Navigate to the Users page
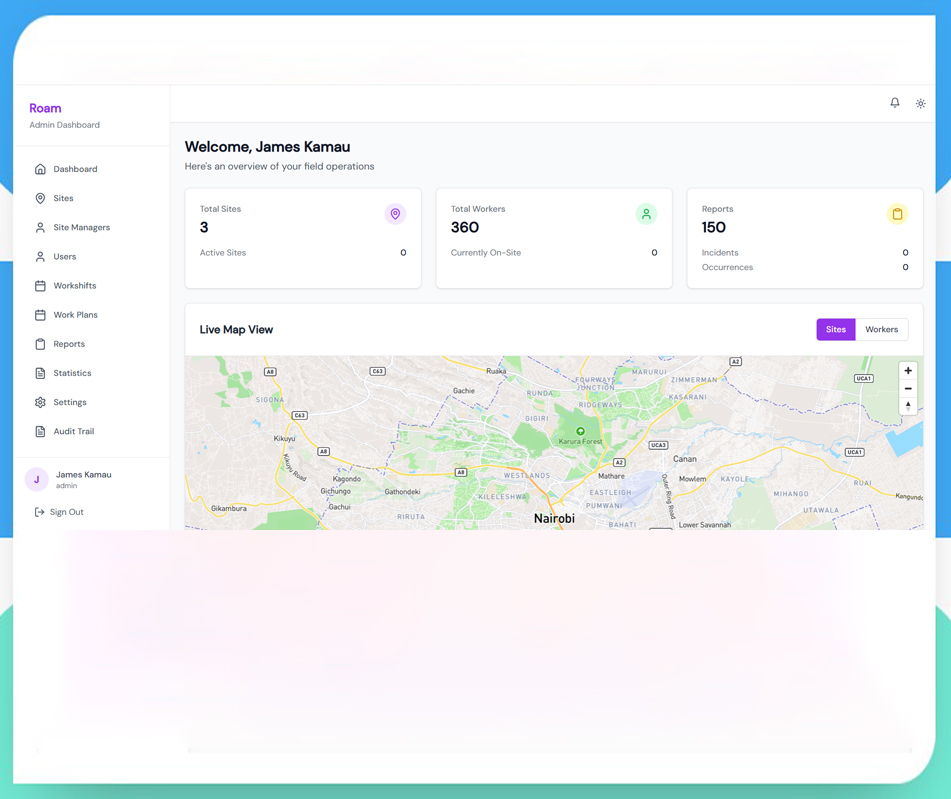Viewport: 951px width, 799px height. 91,256
